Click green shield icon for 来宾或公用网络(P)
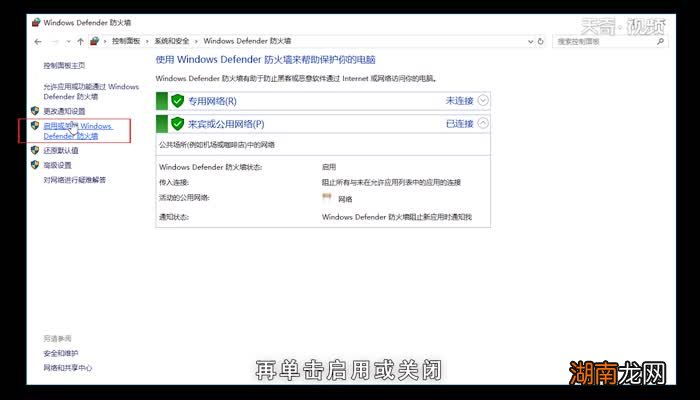The width and height of the screenshot is (700, 400). coord(178,124)
